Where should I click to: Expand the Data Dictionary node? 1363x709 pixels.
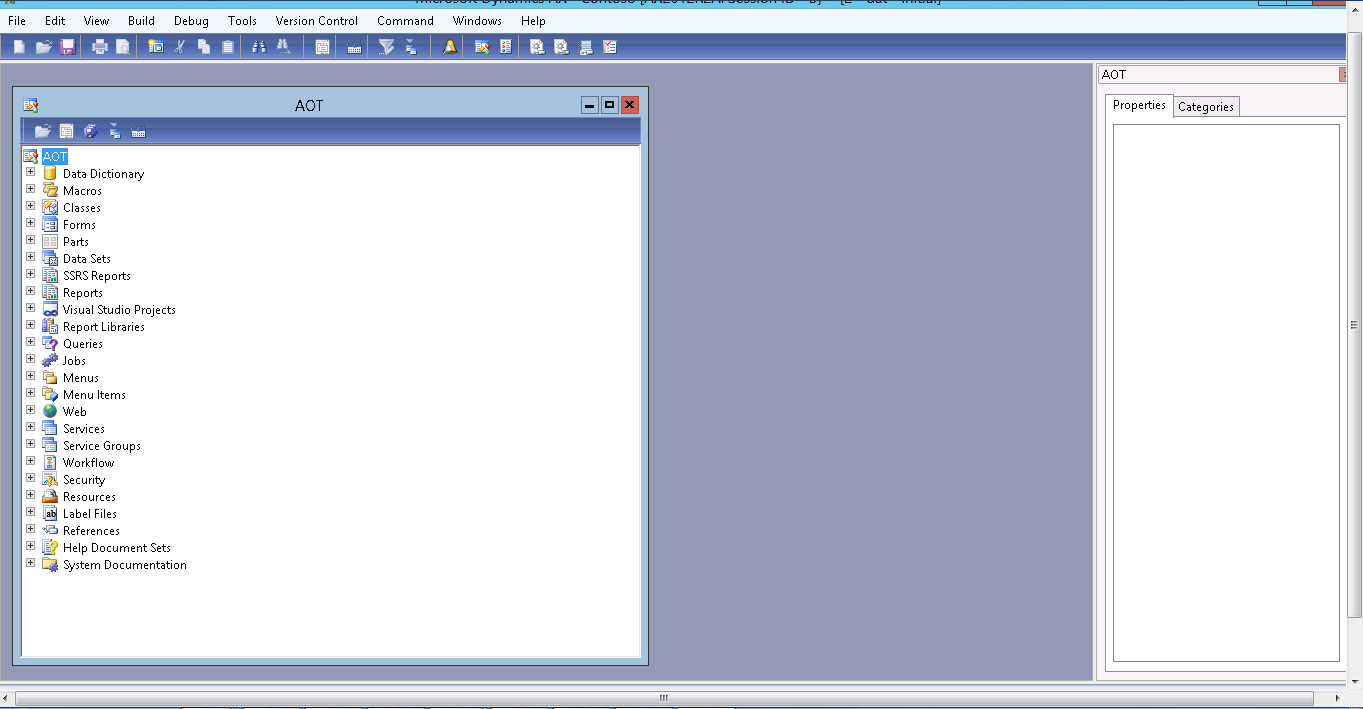coord(30,173)
